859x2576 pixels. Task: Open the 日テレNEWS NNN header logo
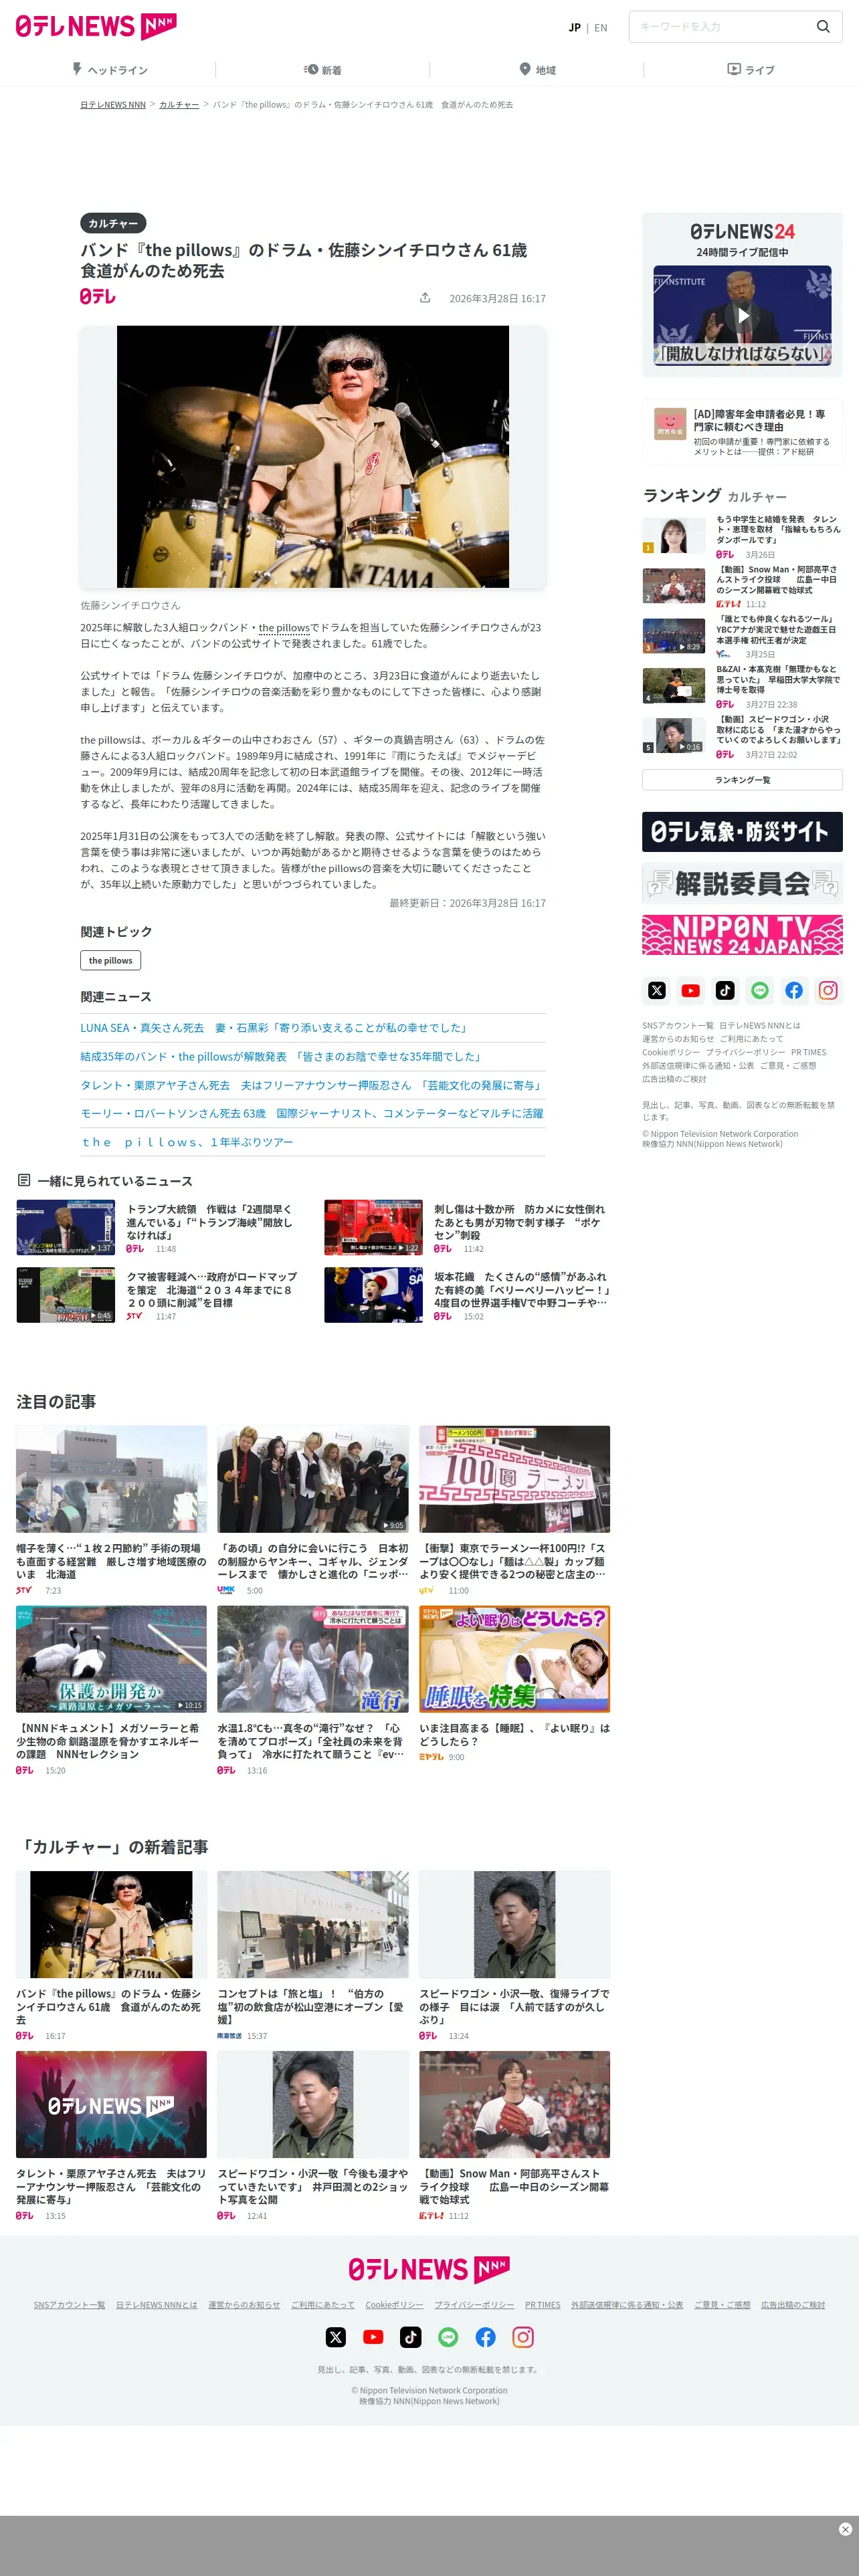pos(96,26)
